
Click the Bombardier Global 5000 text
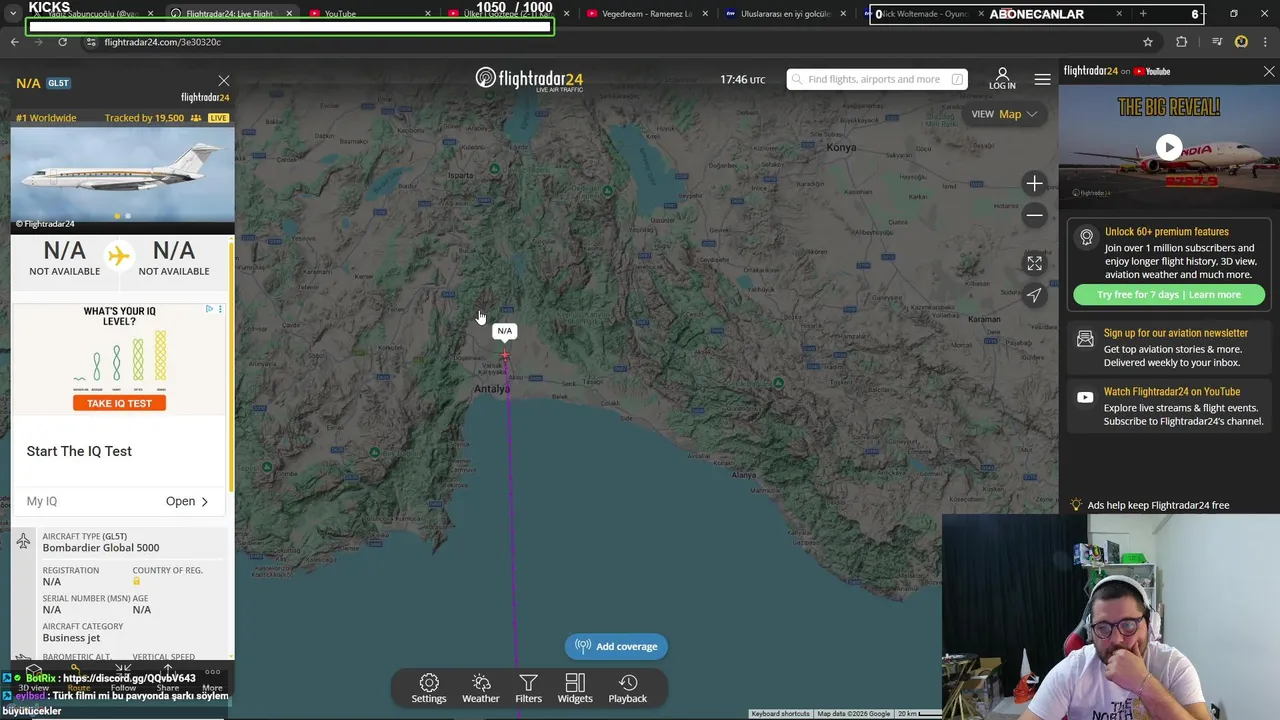point(101,548)
